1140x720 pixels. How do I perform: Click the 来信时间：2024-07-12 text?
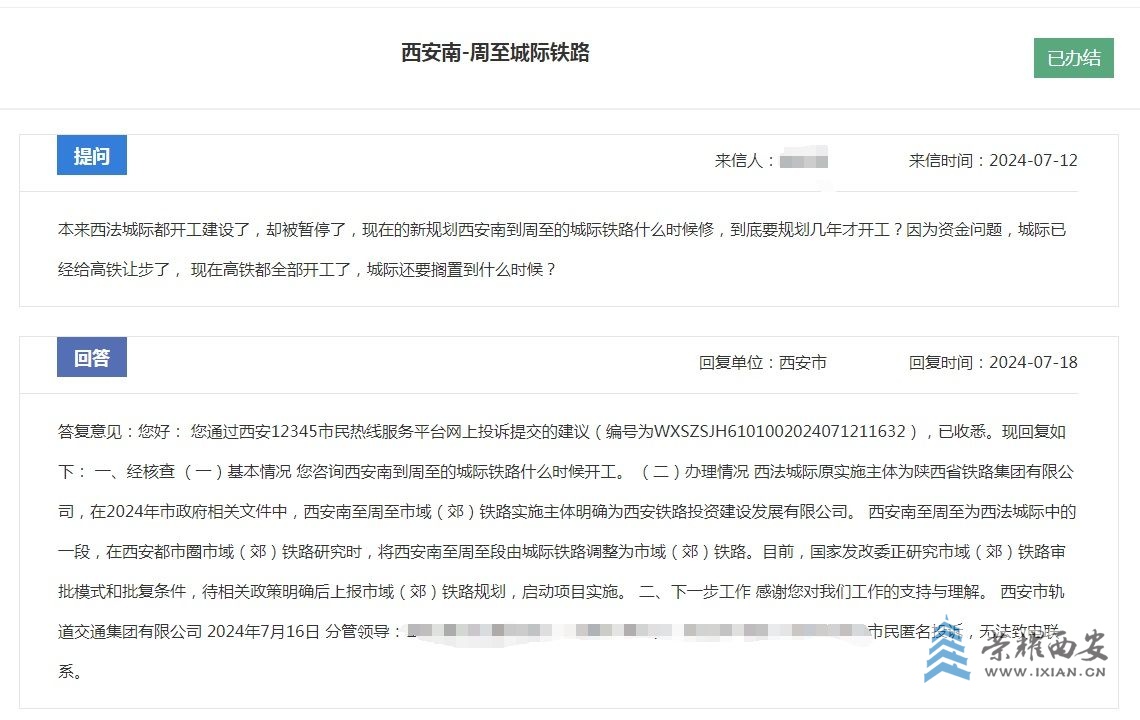tap(993, 161)
